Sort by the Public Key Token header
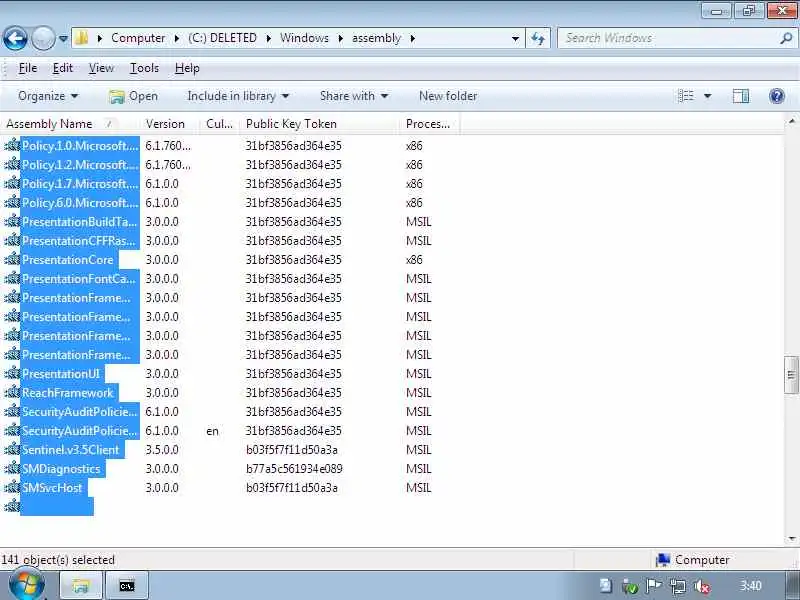The height and width of the screenshot is (600, 800). click(319, 124)
